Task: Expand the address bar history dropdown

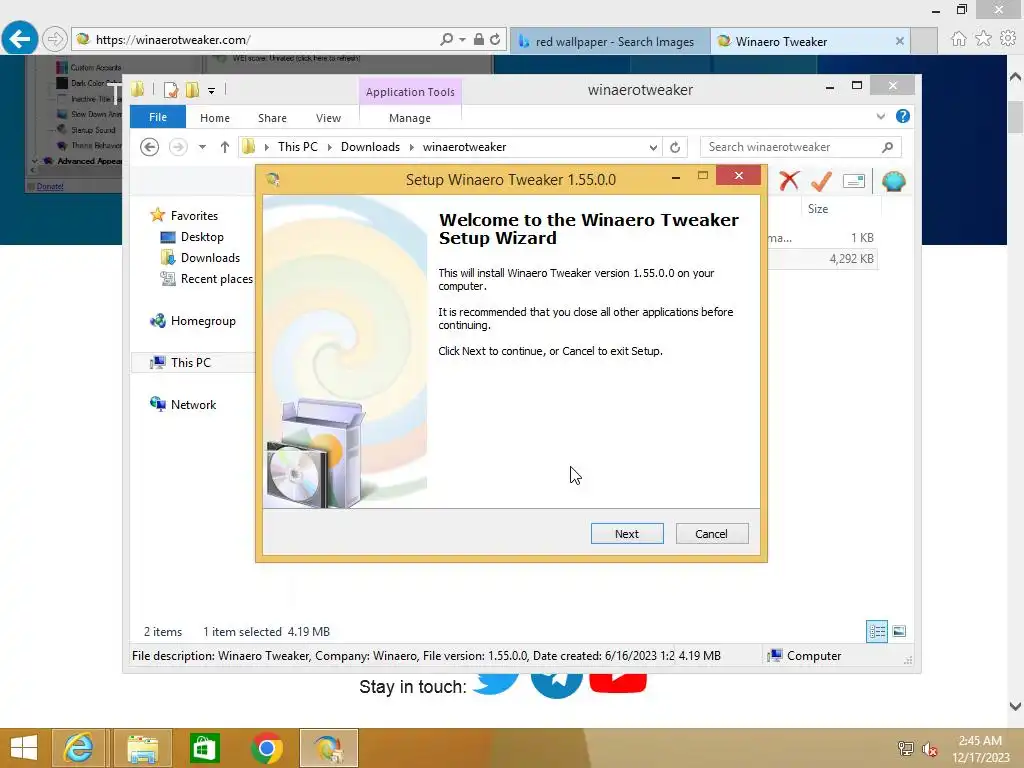Action: pos(653,148)
